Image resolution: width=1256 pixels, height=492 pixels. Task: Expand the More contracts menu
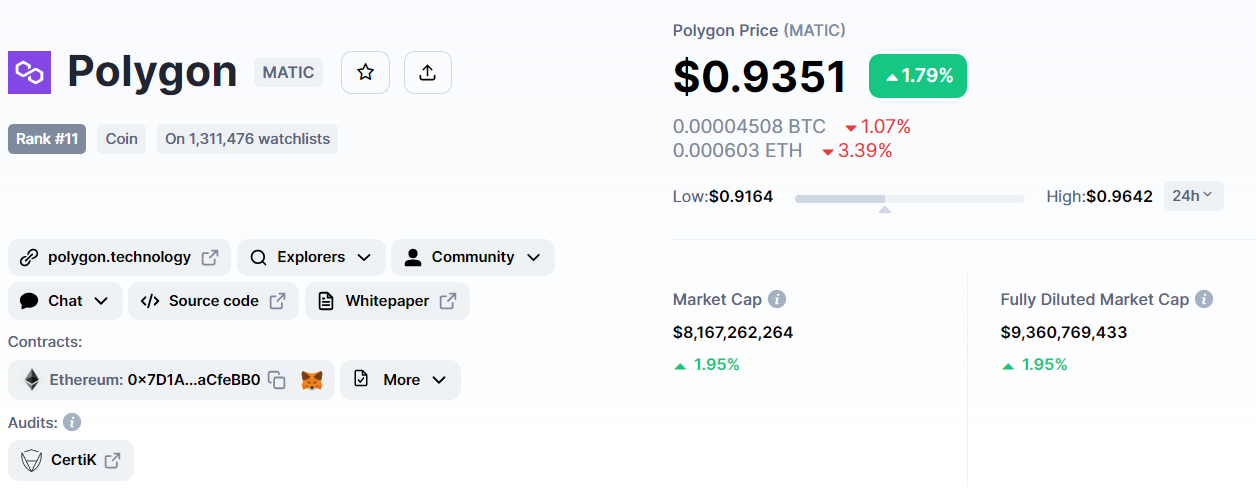point(400,380)
